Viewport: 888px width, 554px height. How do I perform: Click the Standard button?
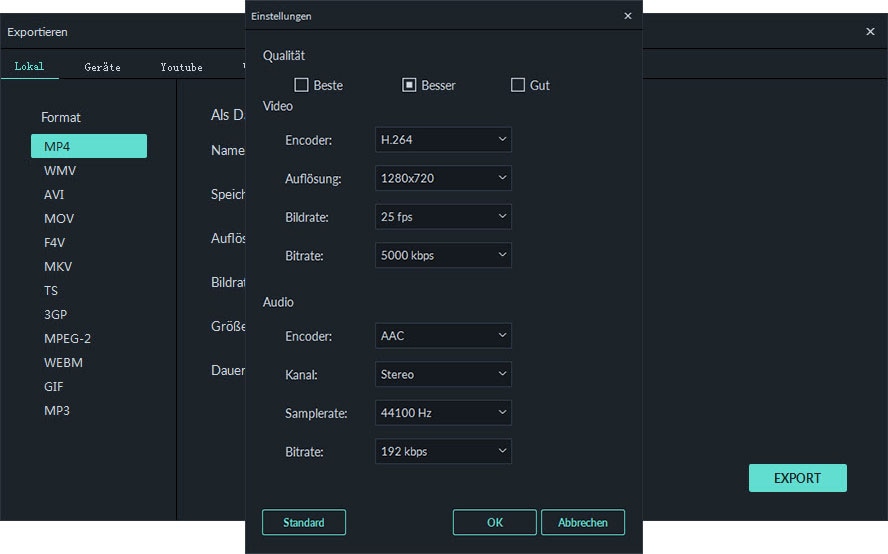(x=304, y=522)
